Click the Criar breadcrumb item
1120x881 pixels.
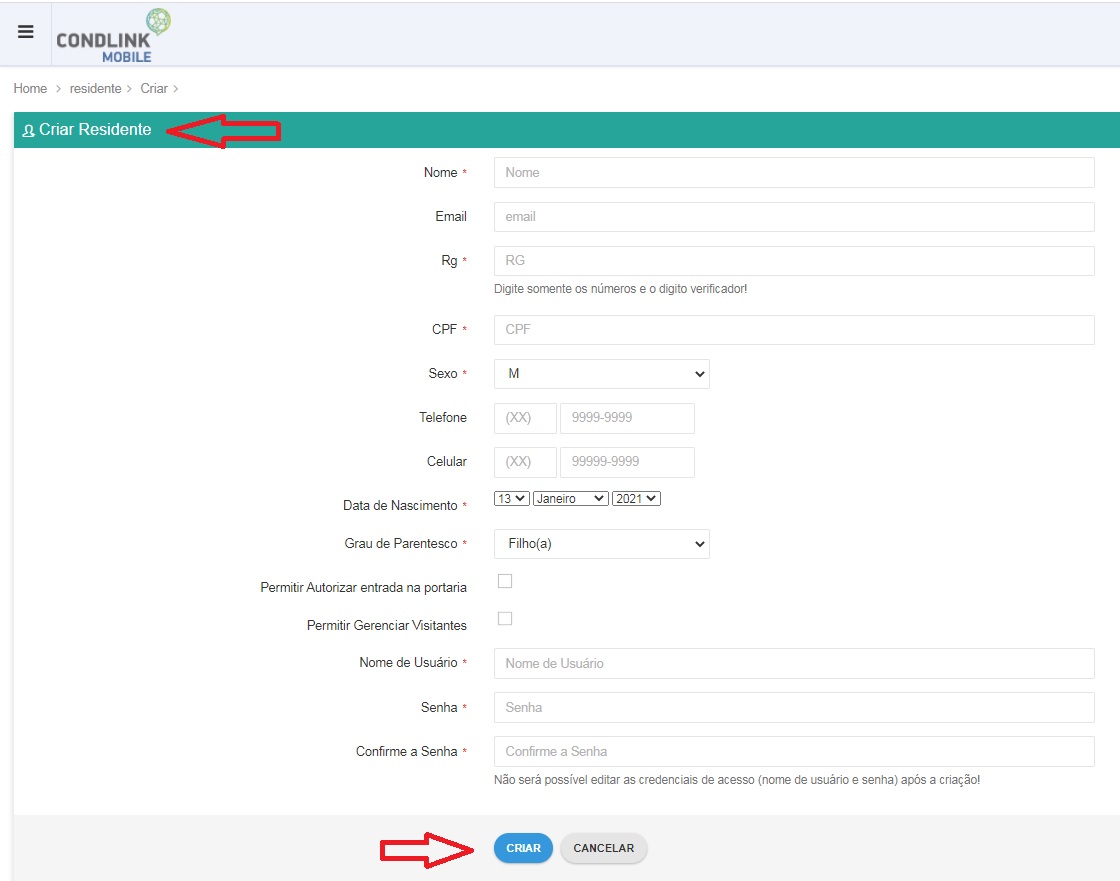click(154, 89)
